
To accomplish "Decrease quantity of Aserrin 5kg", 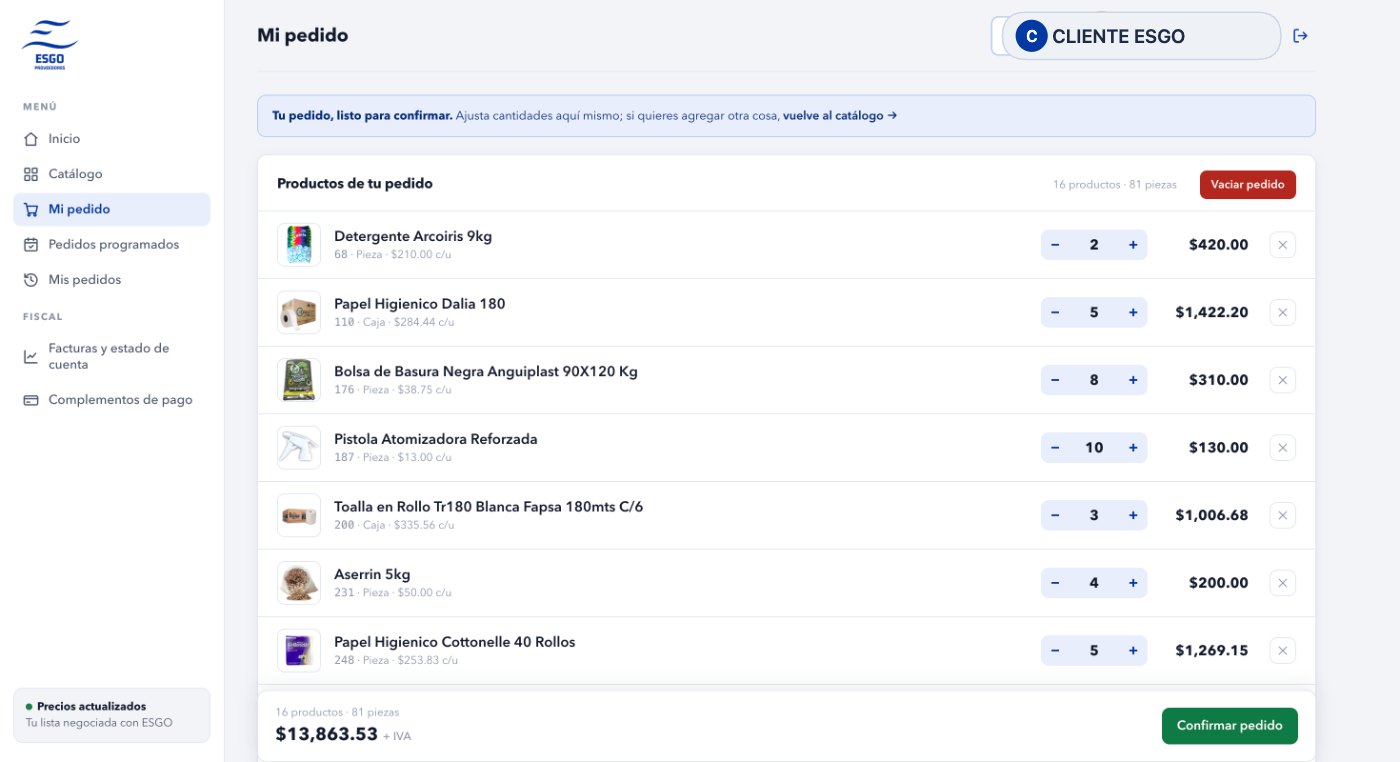I will (1055, 583).
